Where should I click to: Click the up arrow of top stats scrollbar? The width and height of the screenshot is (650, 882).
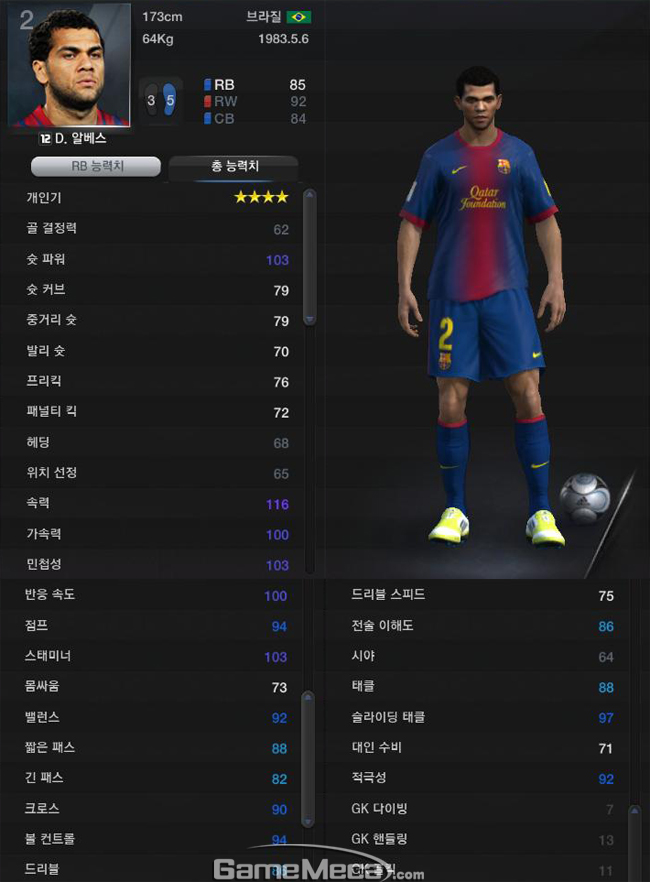(x=309, y=196)
